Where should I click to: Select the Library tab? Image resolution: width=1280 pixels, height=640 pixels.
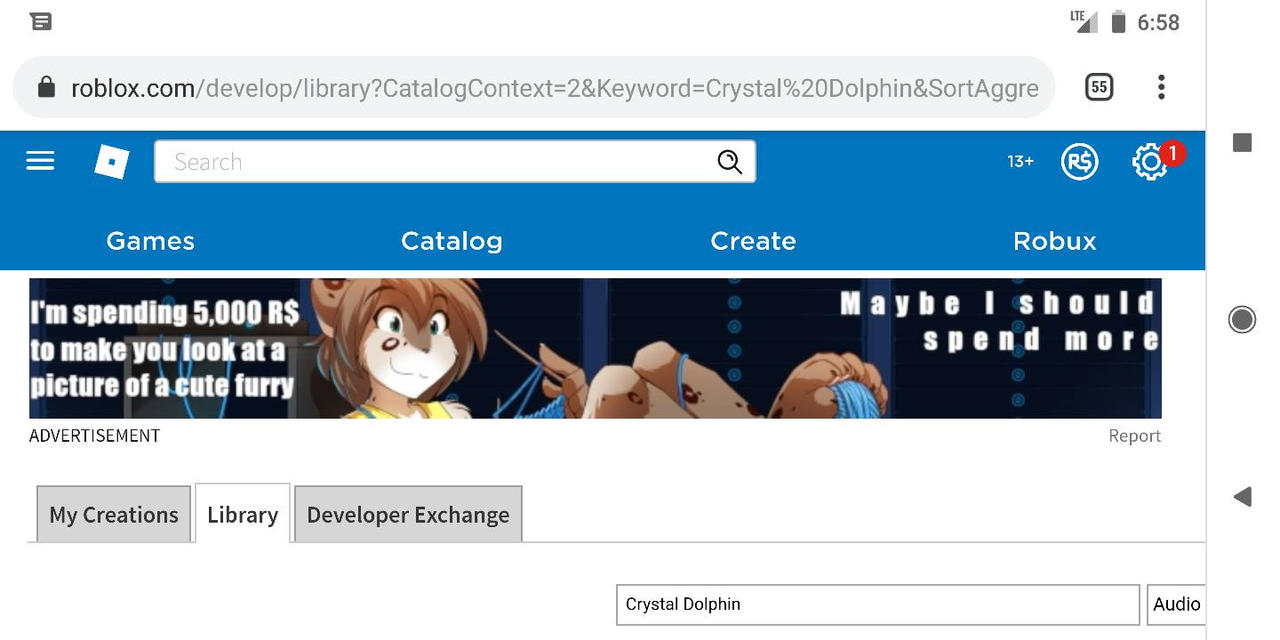(x=243, y=514)
